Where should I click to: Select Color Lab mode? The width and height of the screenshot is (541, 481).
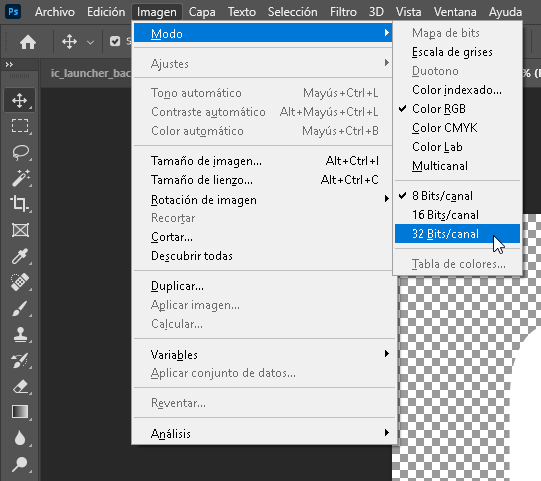[x=457, y=147]
